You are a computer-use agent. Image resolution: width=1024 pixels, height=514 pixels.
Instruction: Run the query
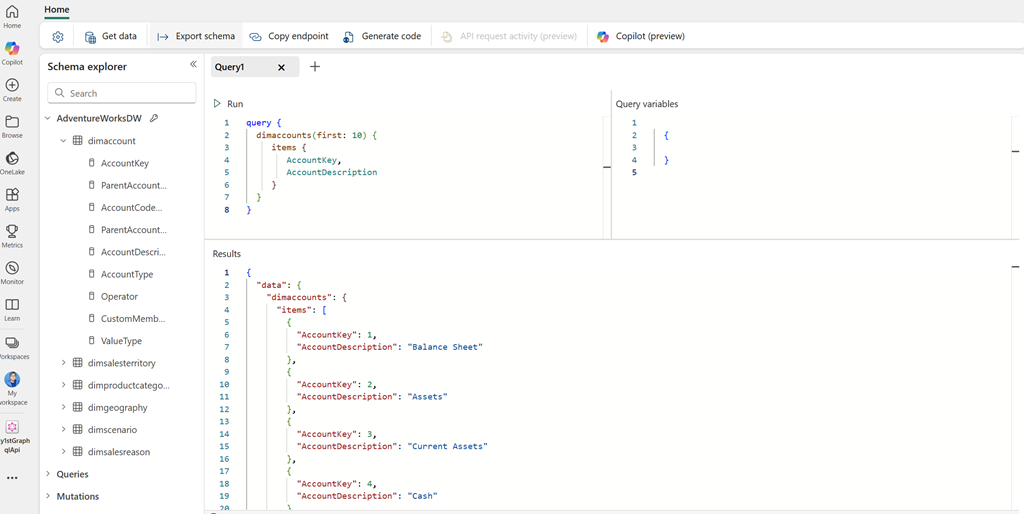229,104
